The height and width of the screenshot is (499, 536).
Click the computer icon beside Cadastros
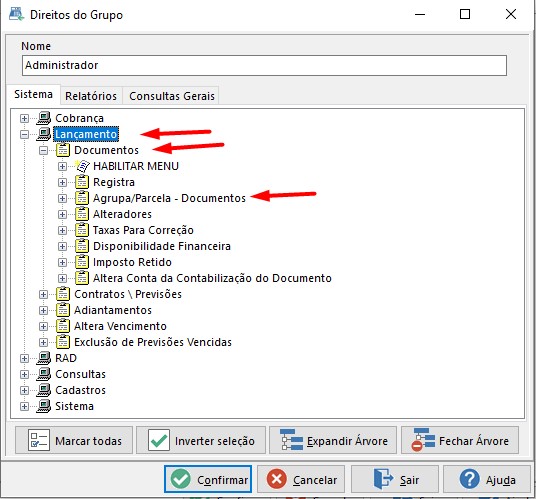[x=43, y=390]
